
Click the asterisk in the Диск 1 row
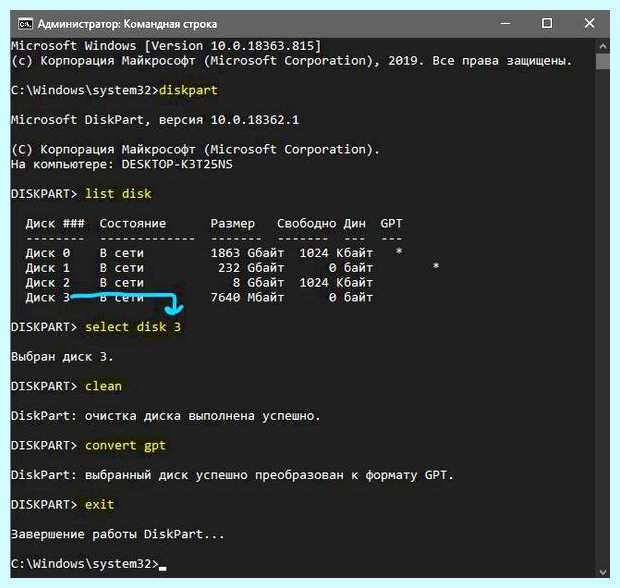[x=436, y=266]
